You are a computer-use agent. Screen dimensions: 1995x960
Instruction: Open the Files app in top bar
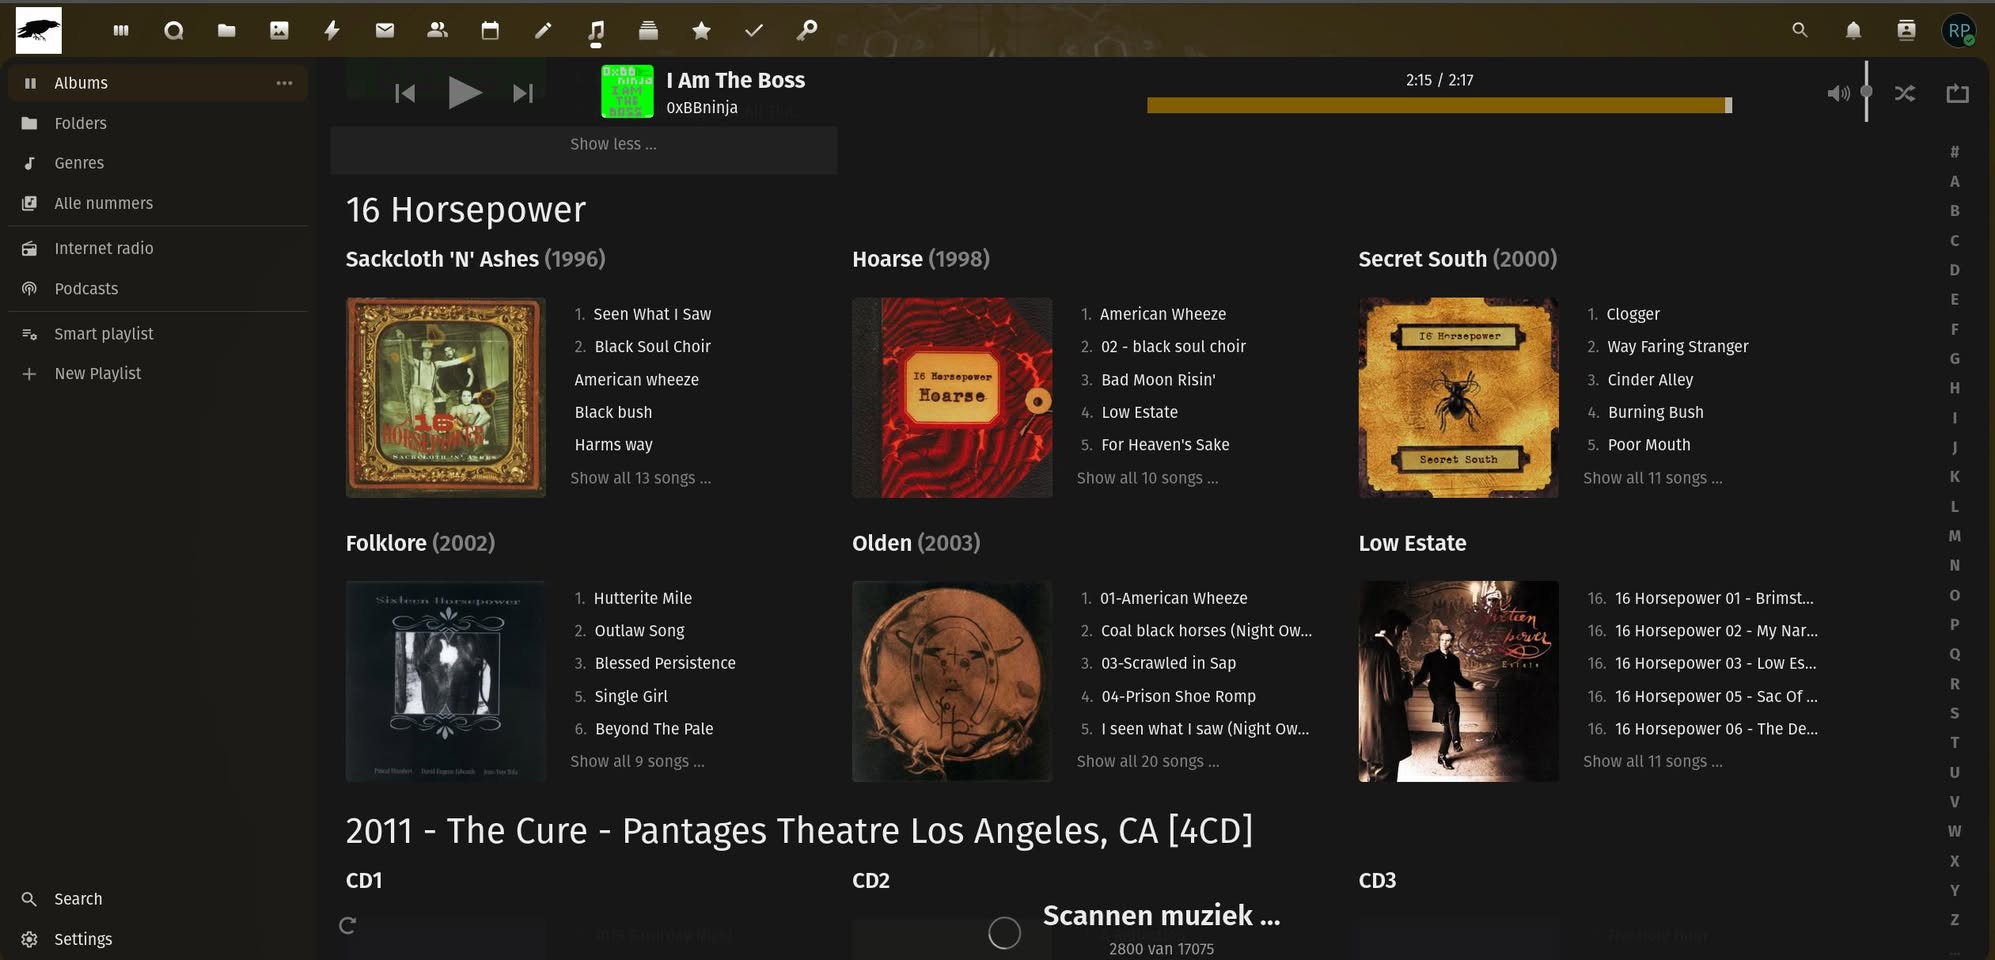[x=227, y=31]
